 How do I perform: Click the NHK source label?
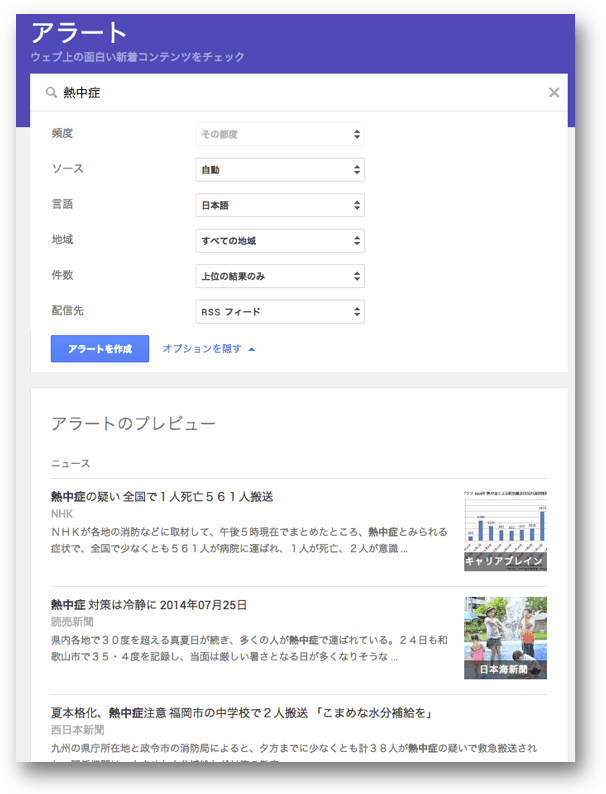(62, 514)
